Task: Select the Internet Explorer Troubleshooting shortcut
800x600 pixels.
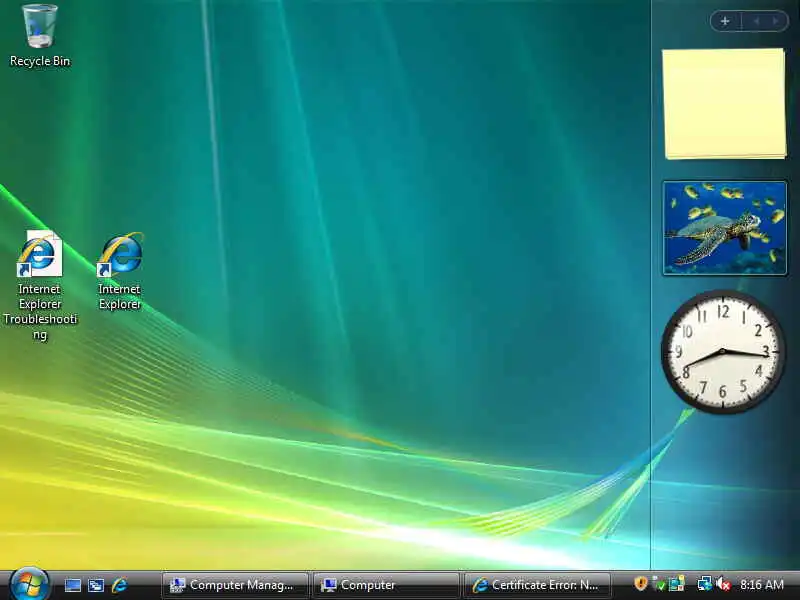Action: [40, 286]
